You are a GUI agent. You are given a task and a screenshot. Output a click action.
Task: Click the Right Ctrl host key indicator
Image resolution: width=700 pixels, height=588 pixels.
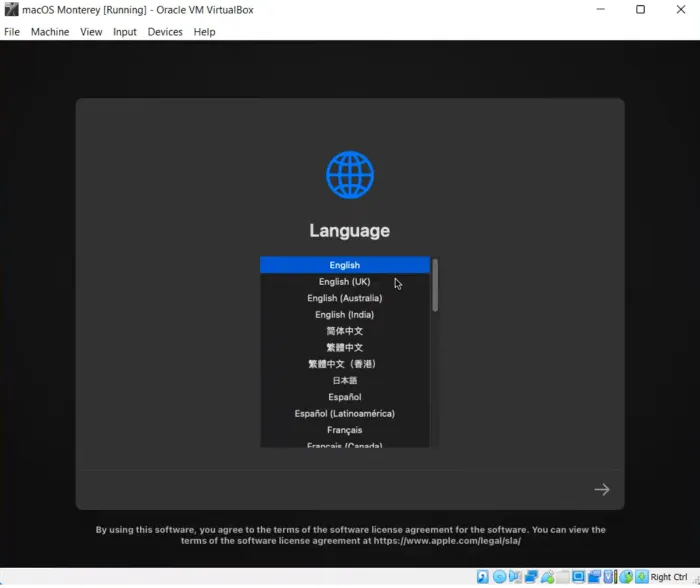point(668,577)
